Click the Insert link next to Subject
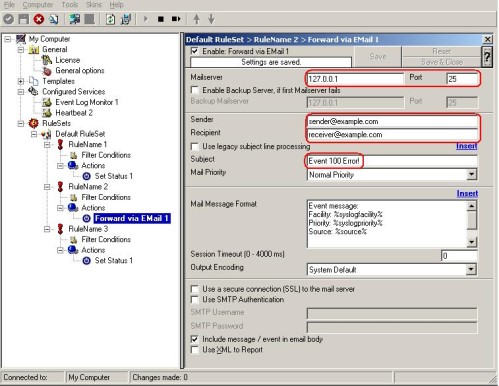The height and width of the screenshot is (386, 499). click(x=466, y=146)
